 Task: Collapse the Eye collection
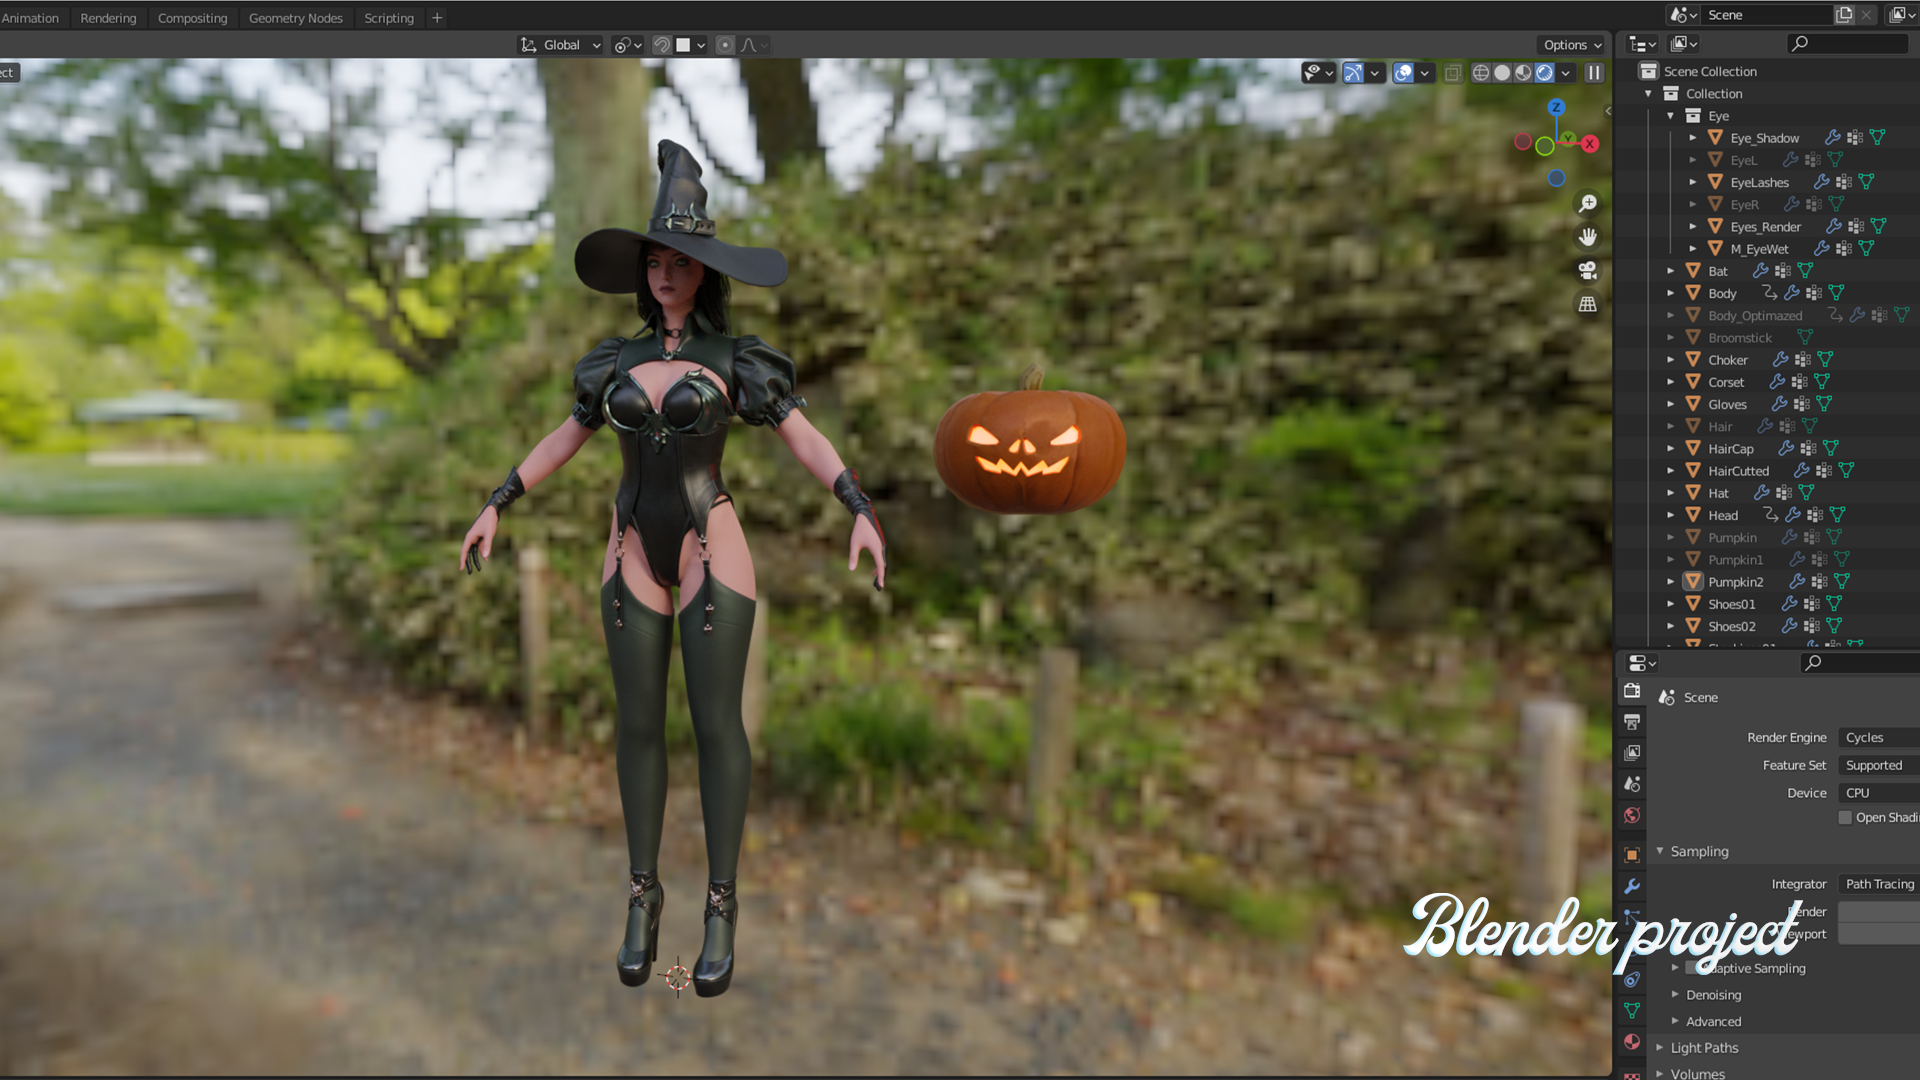point(1670,116)
